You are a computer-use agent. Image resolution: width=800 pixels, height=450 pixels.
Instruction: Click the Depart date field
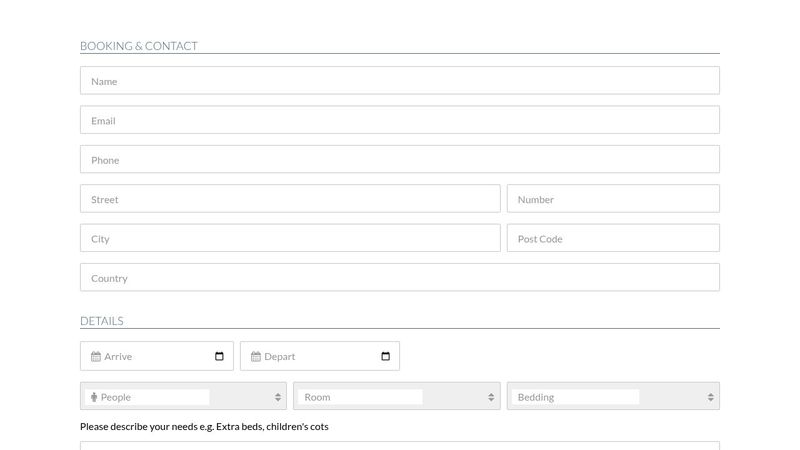click(320, 356)
